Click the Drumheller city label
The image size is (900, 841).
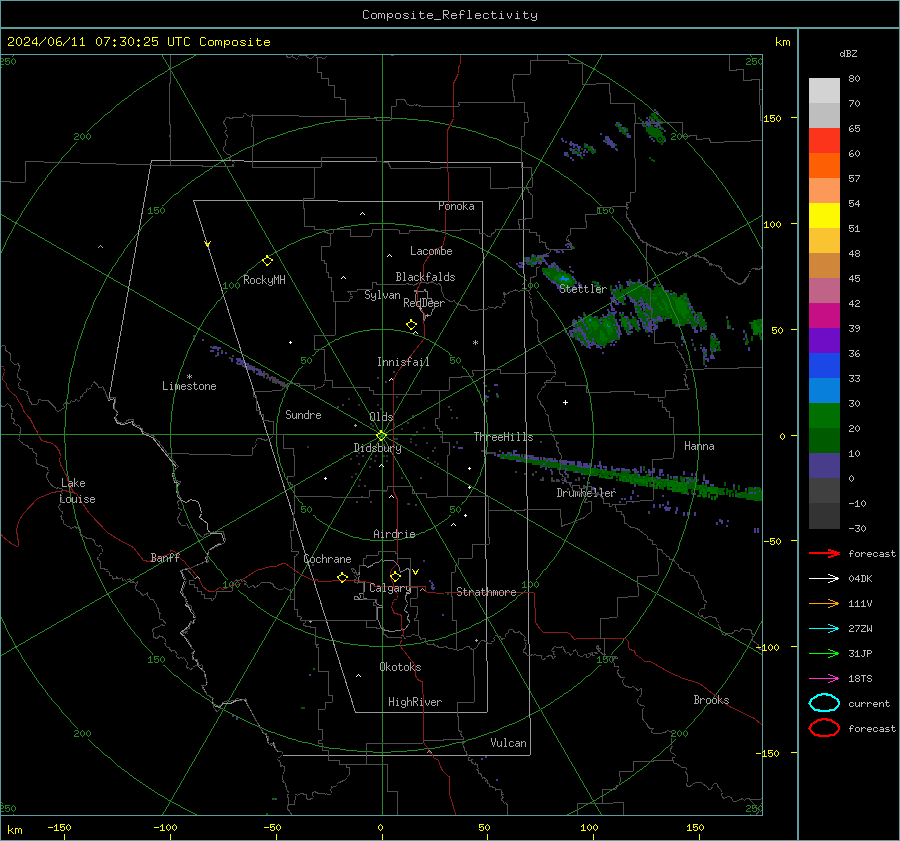pos(586,493)
